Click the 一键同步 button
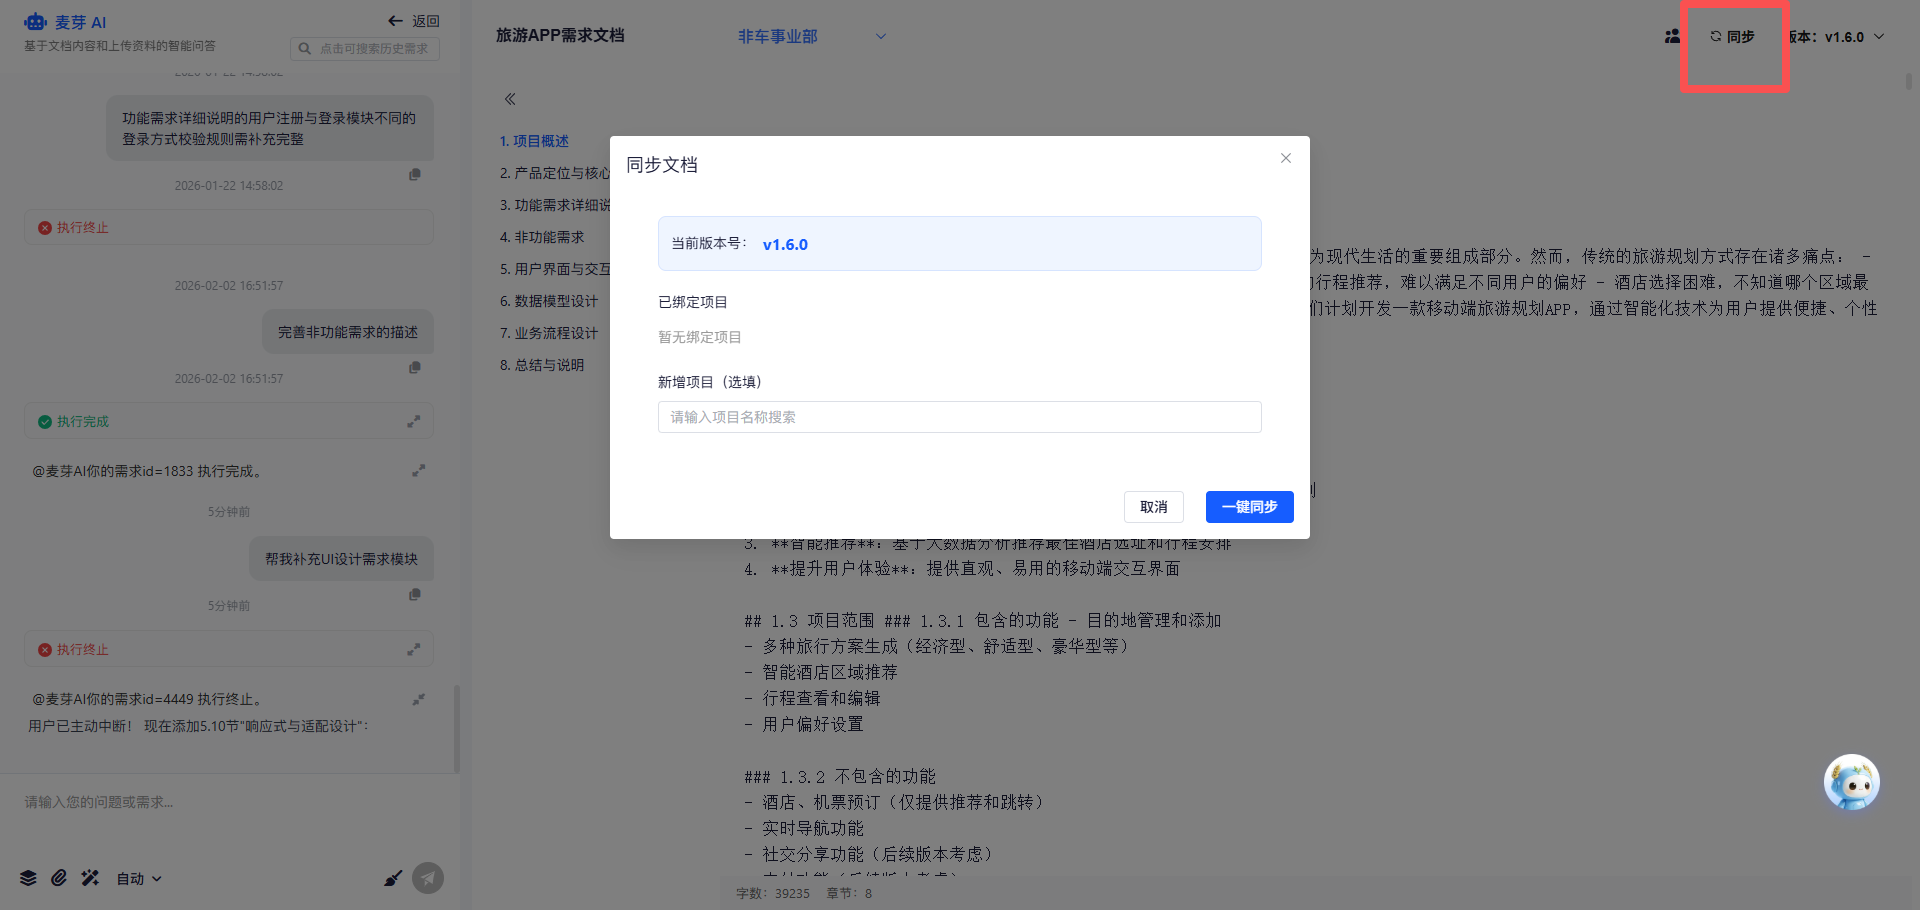The height and width of the screenshot is (910, 1920). tap(1249, 507)
